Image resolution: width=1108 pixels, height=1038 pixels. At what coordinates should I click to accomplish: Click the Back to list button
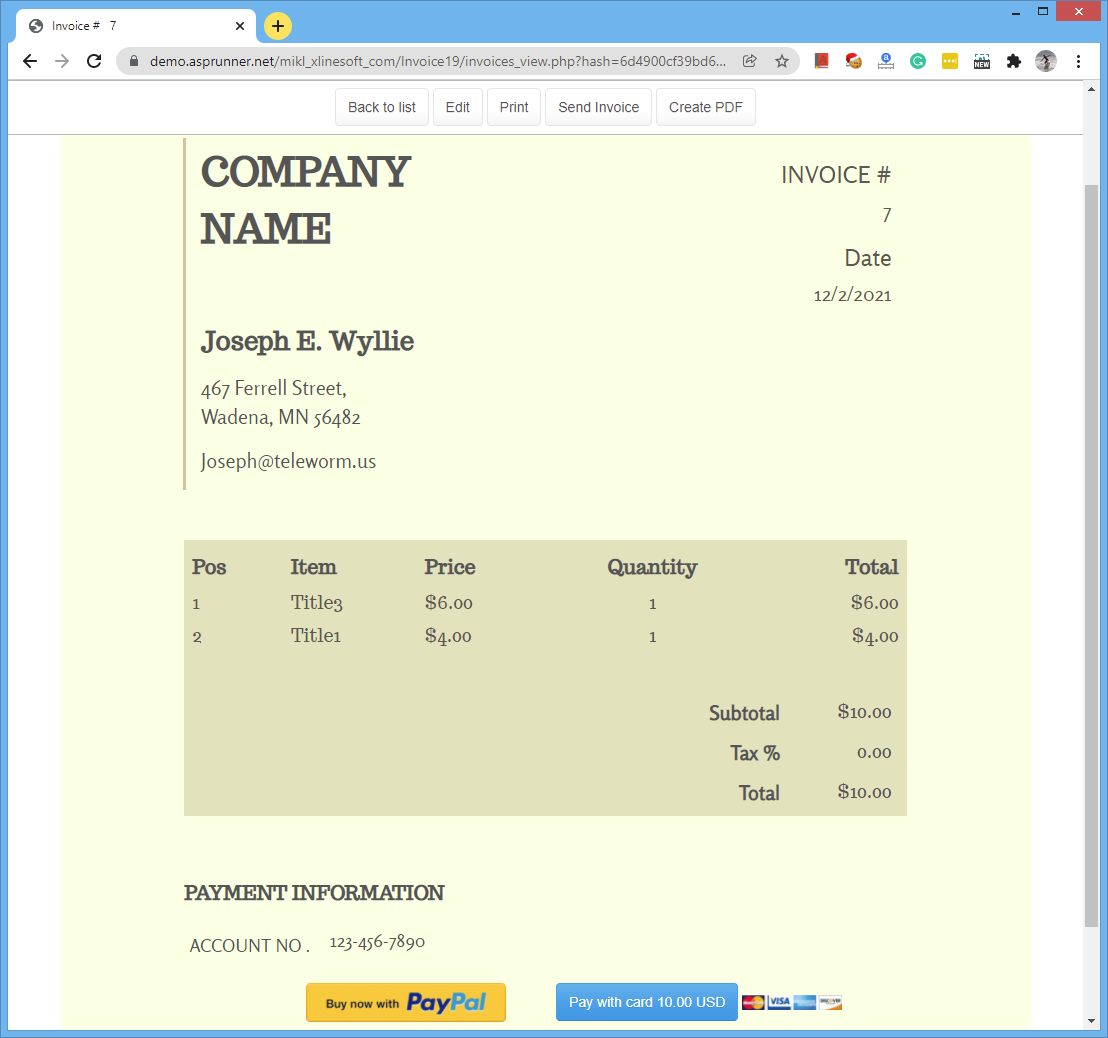(382, 107)
